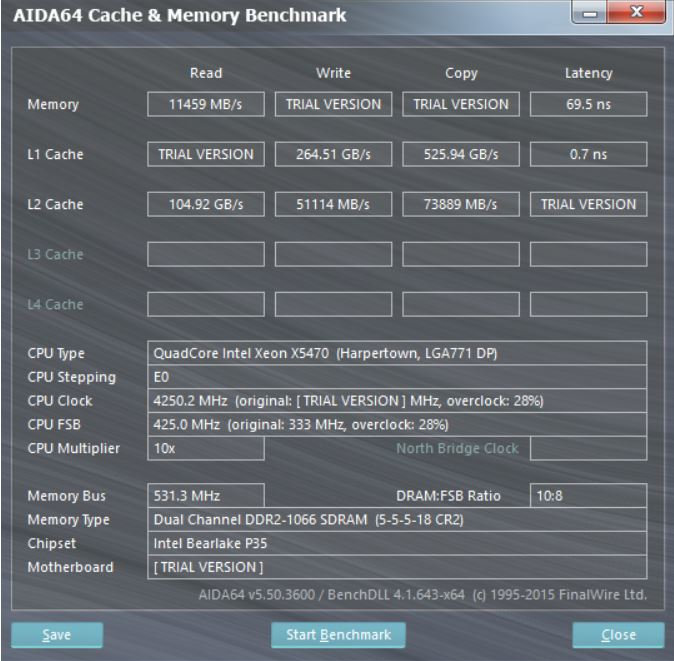Image resolution: width=674 pixels, height=661 pixels.
Task: Click the Latency column header
Action: [x=588, y=73]
